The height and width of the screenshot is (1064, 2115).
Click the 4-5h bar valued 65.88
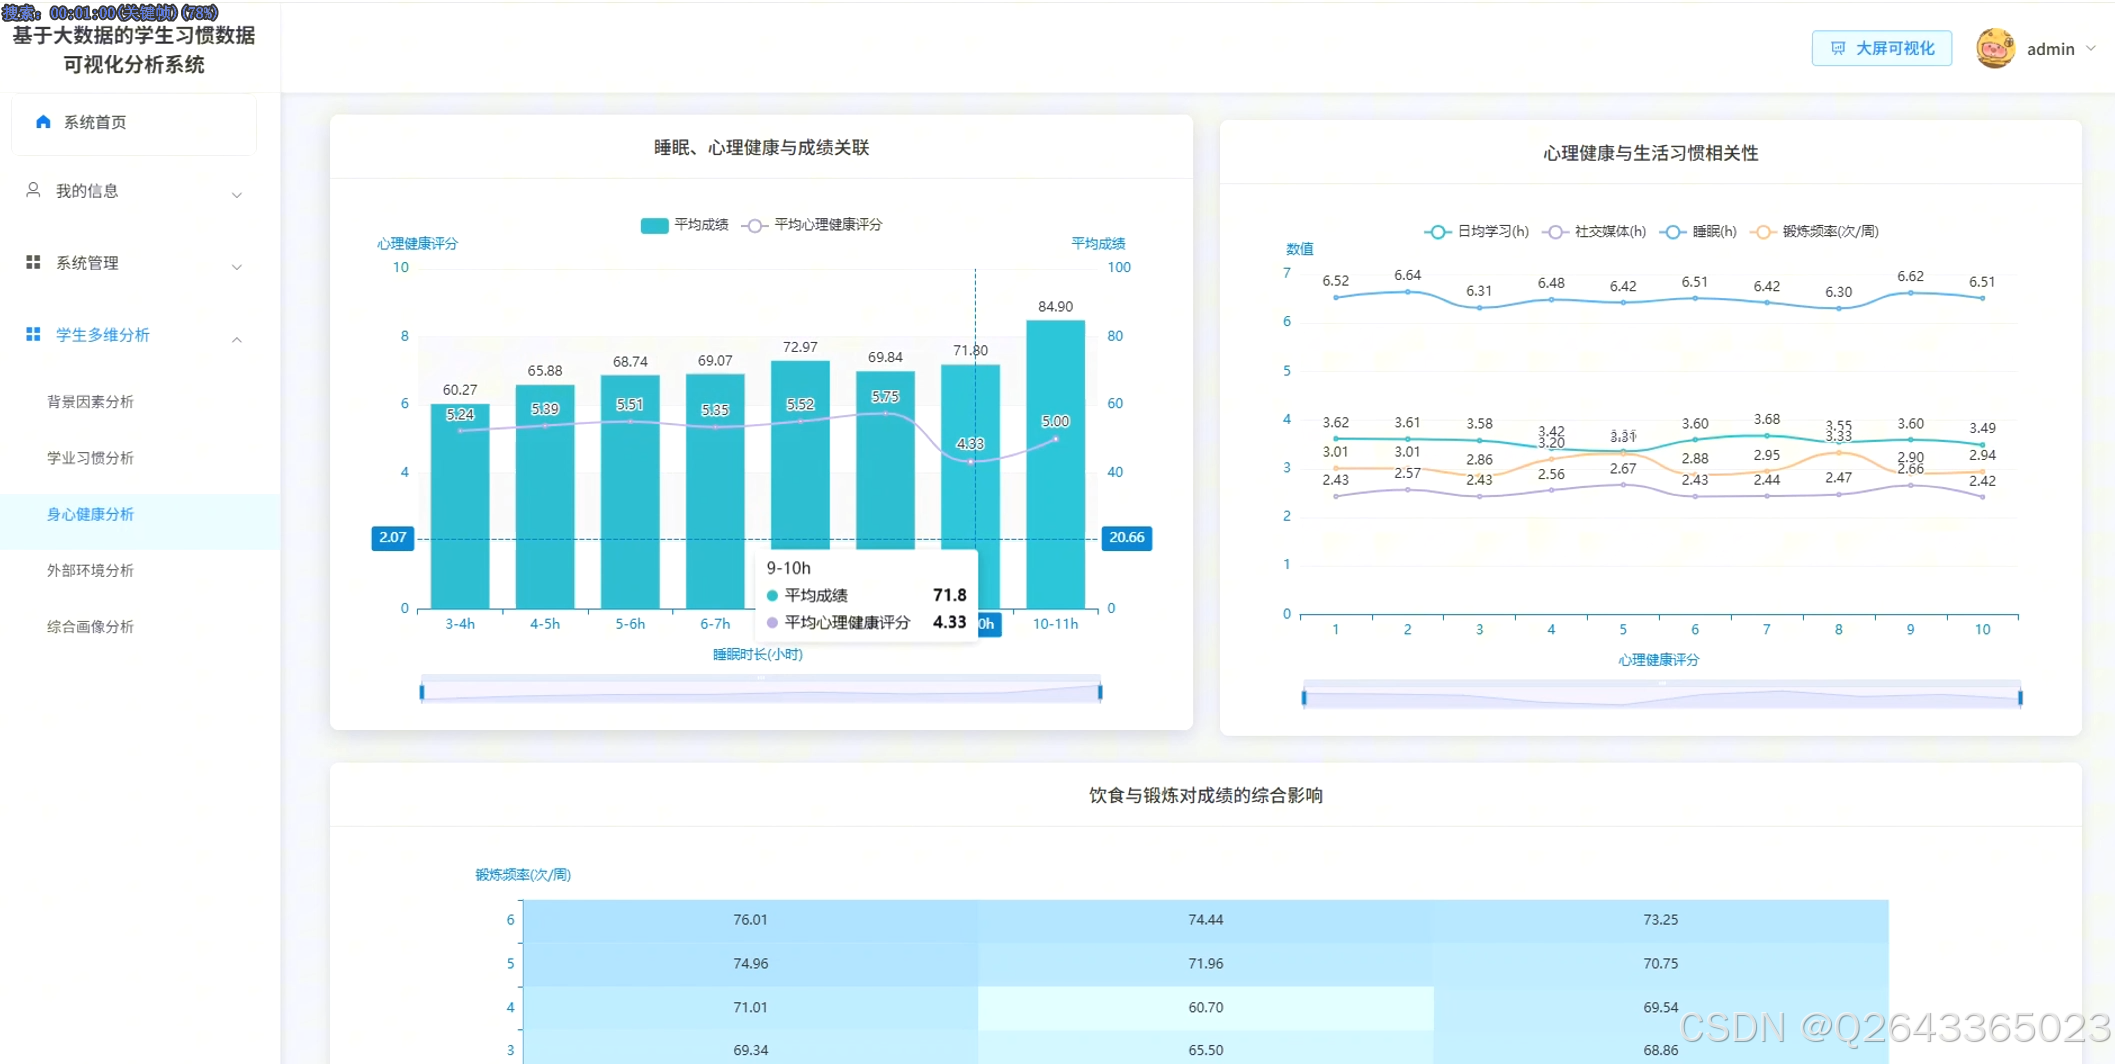(x=545, y=496)
